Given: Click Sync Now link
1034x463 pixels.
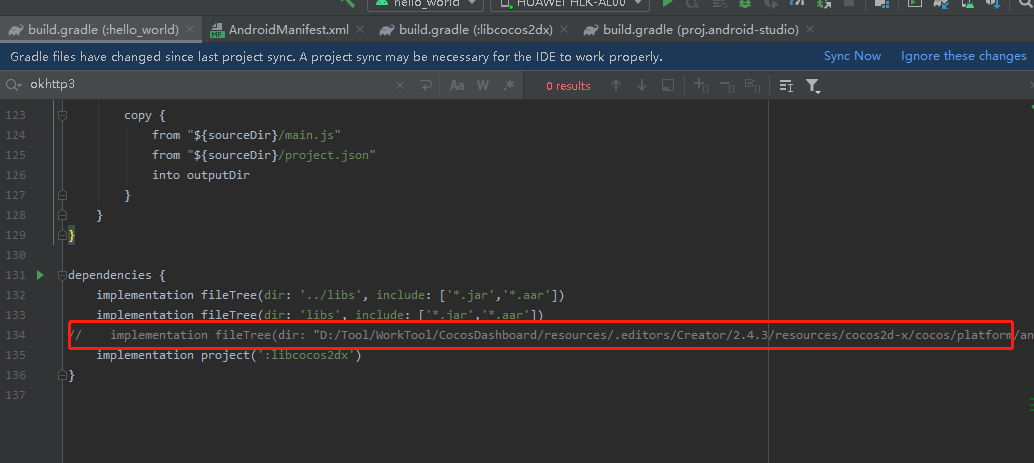Looking at the screenshot, I should [852, 56].
